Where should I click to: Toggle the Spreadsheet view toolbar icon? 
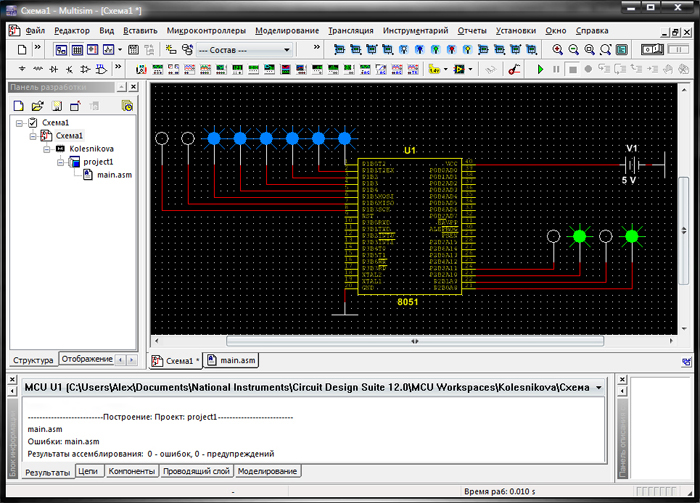[x=77, y=50]
